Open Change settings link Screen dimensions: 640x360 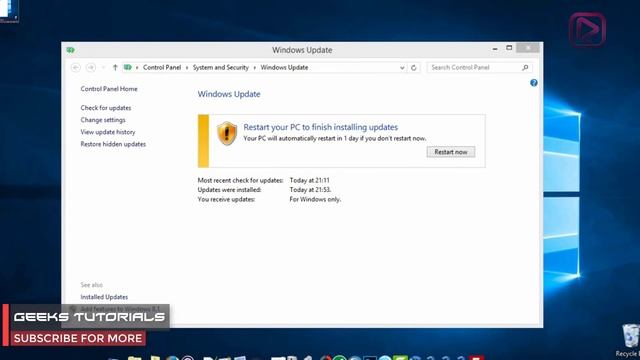tap(103, 120)
